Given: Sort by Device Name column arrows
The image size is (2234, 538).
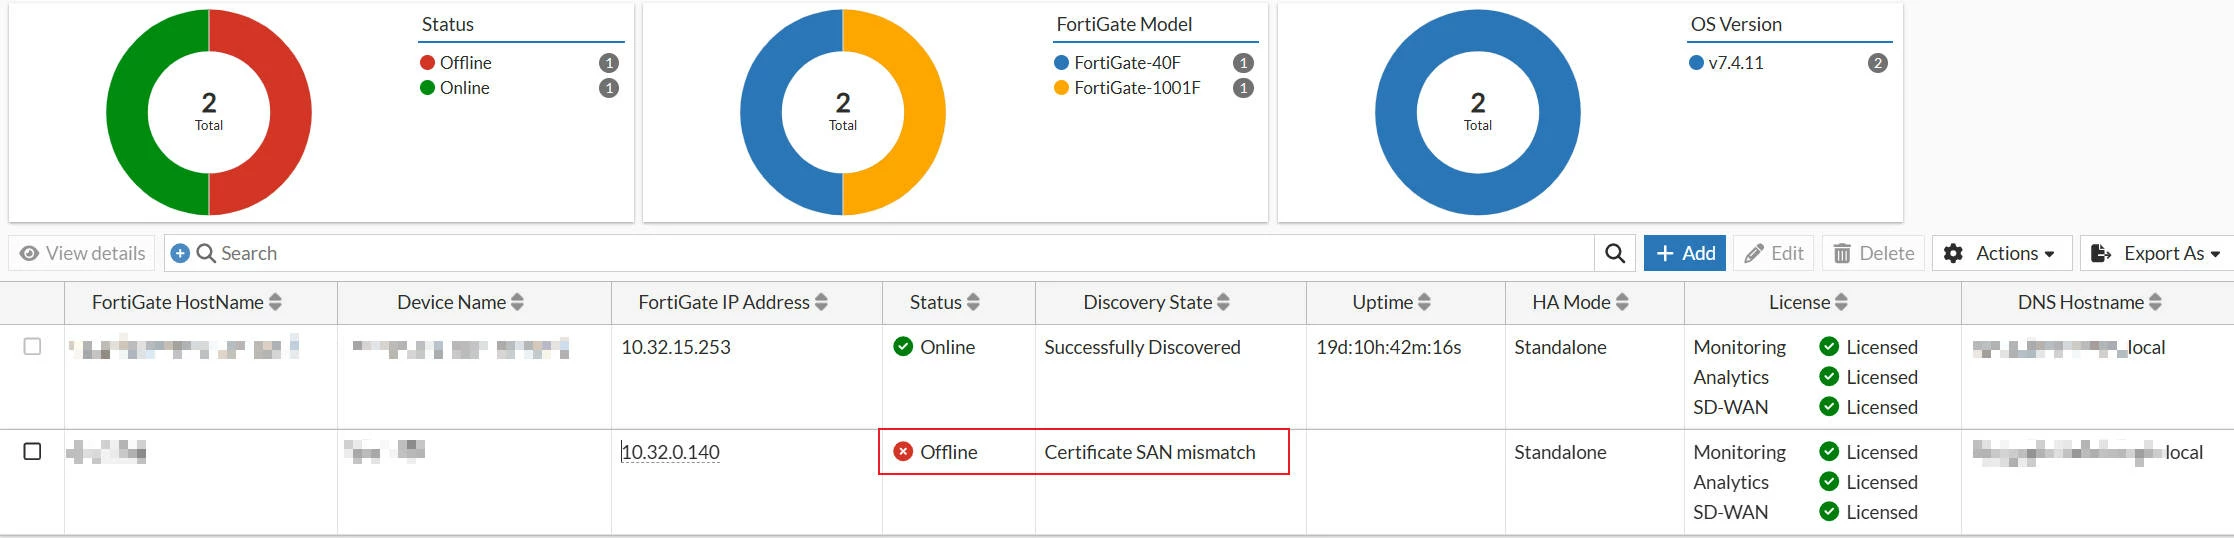Looking at the screenshot, I should click(517, 302).
